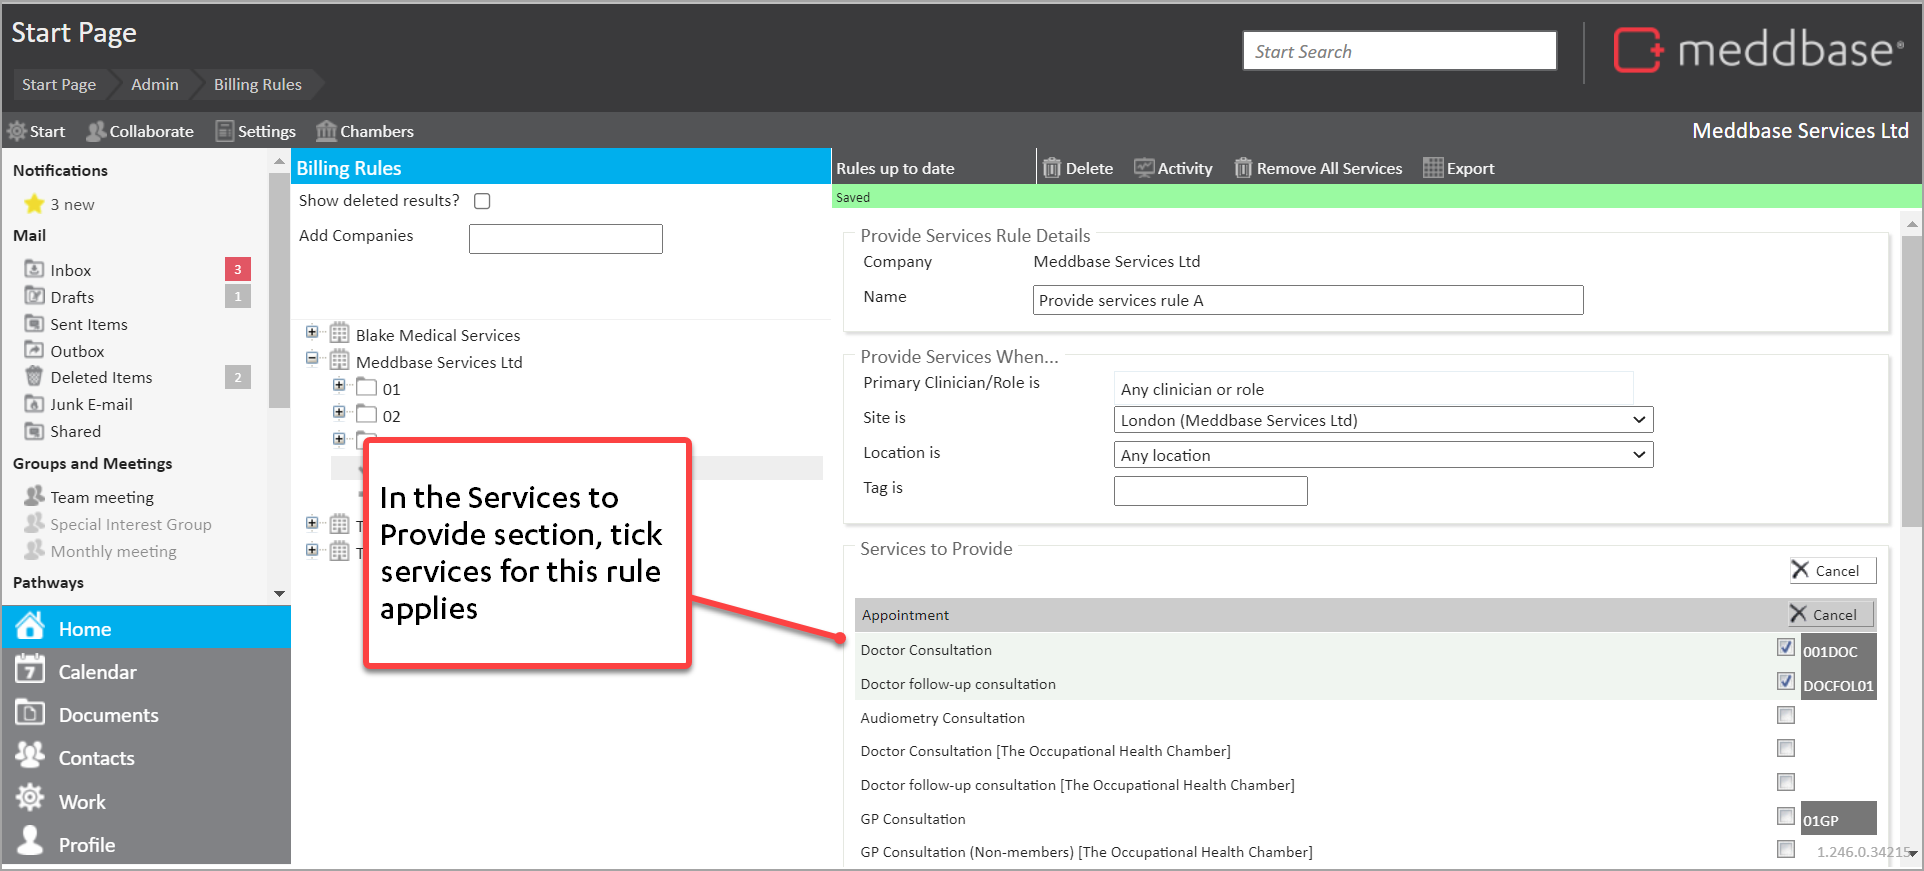Expand the Blake Medical Services tree node
1924x871 pixels.
[x=312, y=333]
